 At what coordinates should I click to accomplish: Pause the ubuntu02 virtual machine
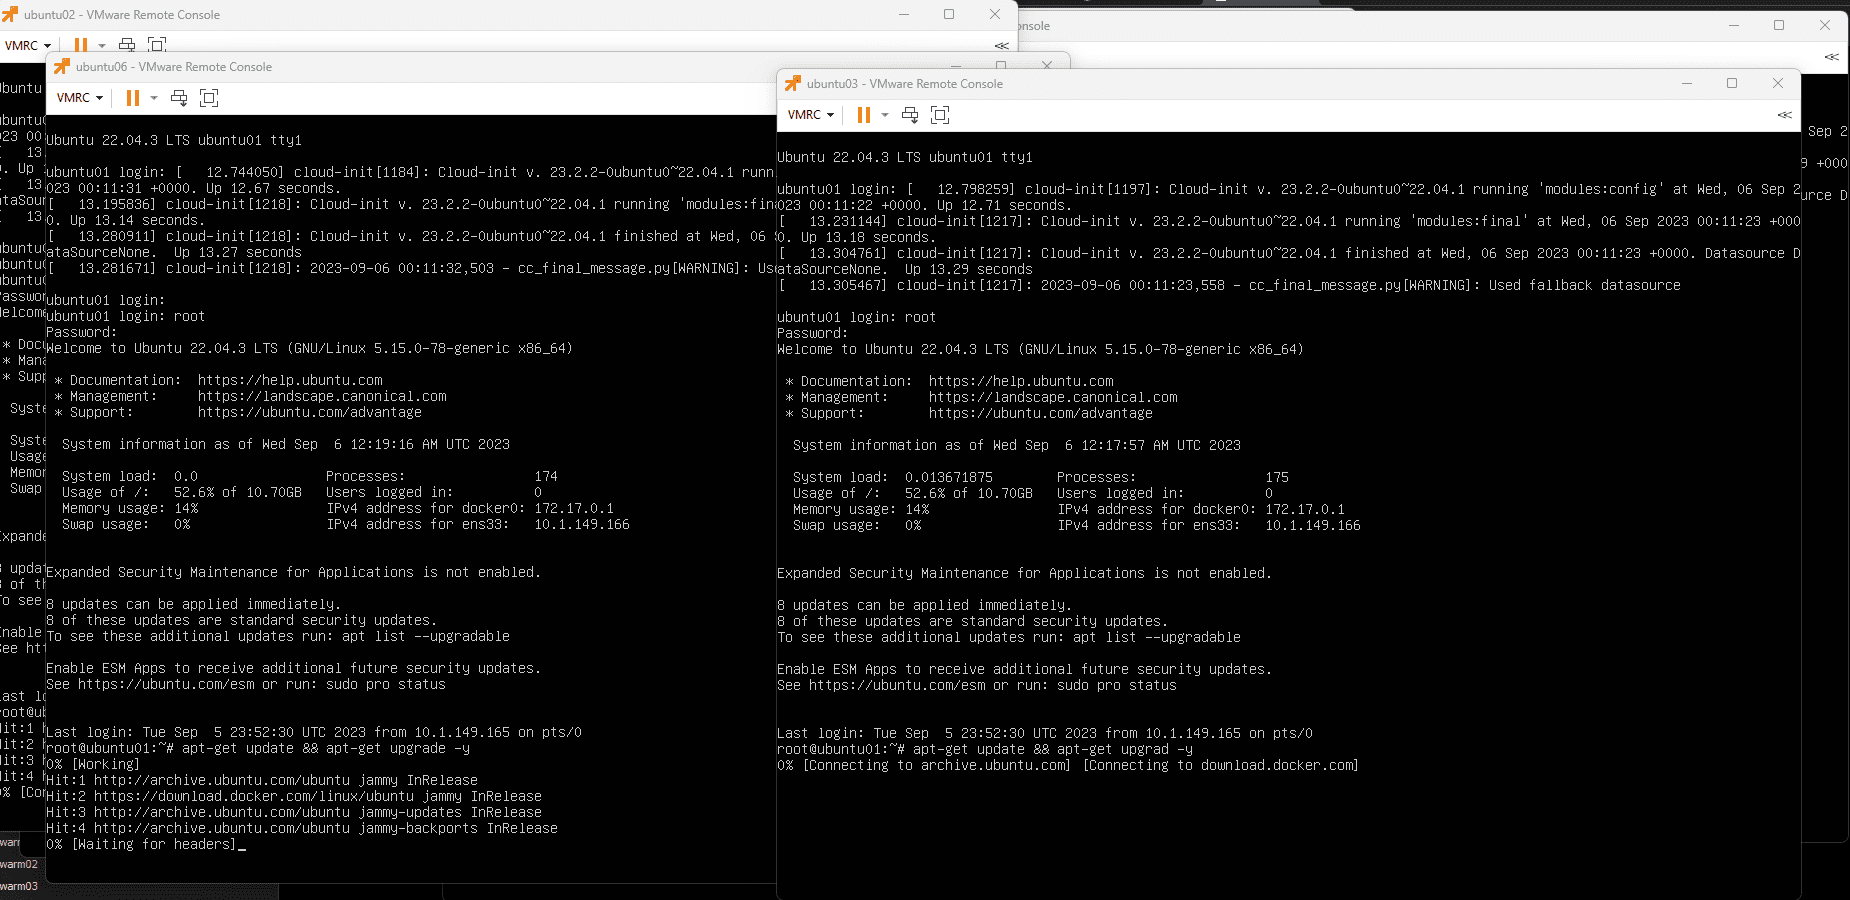click(81, 45)
